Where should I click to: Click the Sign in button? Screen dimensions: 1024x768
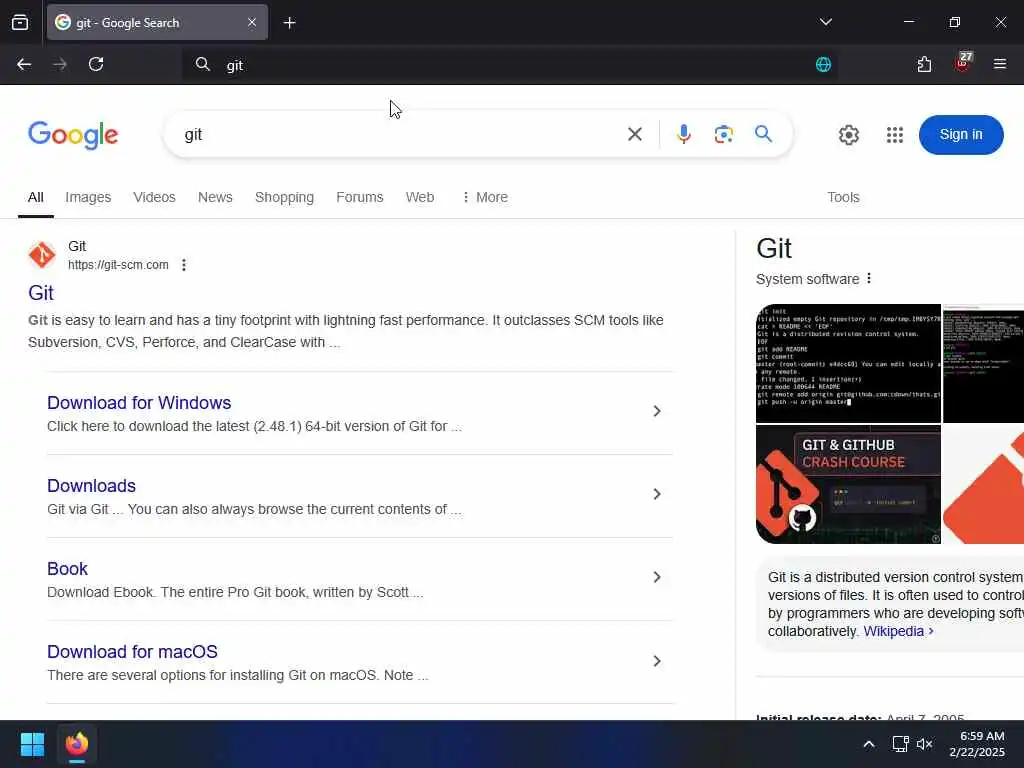click(x=961, y=135)
